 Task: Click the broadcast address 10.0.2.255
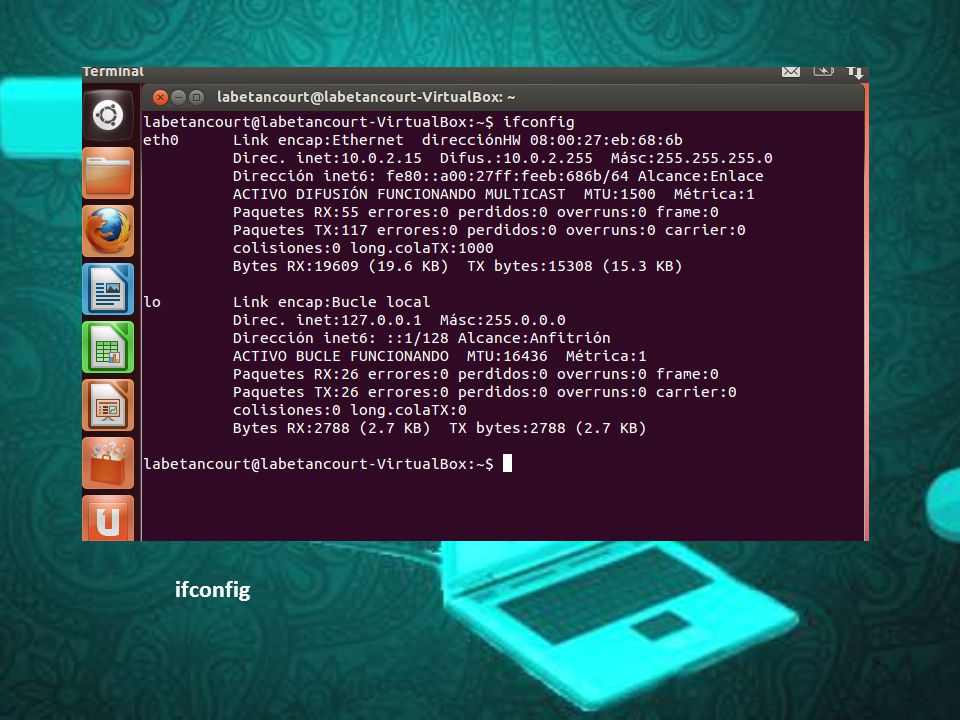point(548,158)
